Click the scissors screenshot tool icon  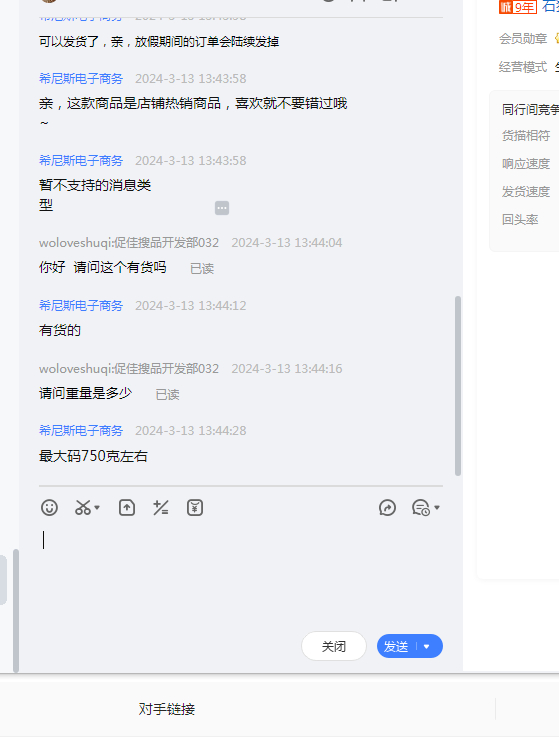pos(83,508)
